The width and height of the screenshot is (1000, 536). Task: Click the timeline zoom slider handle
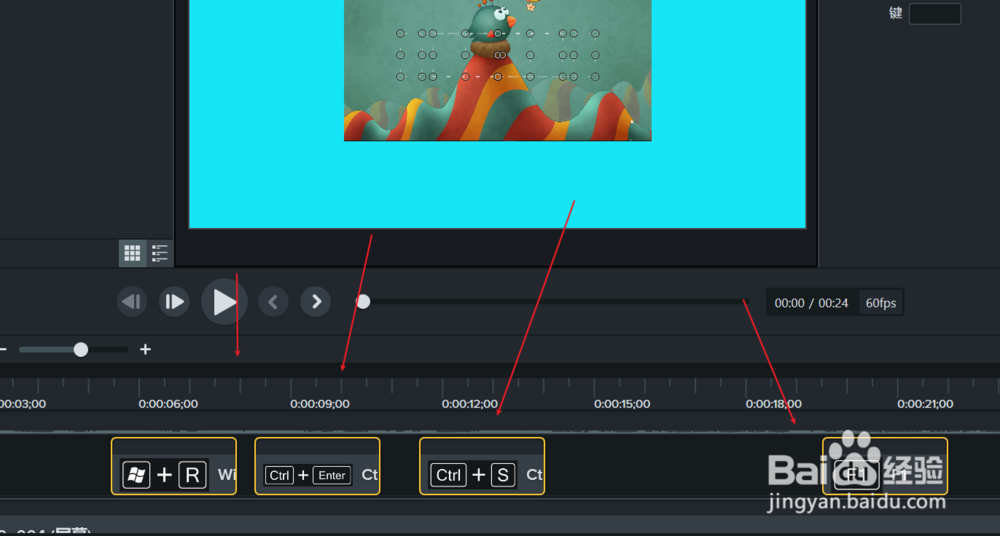tap(80, 350)
